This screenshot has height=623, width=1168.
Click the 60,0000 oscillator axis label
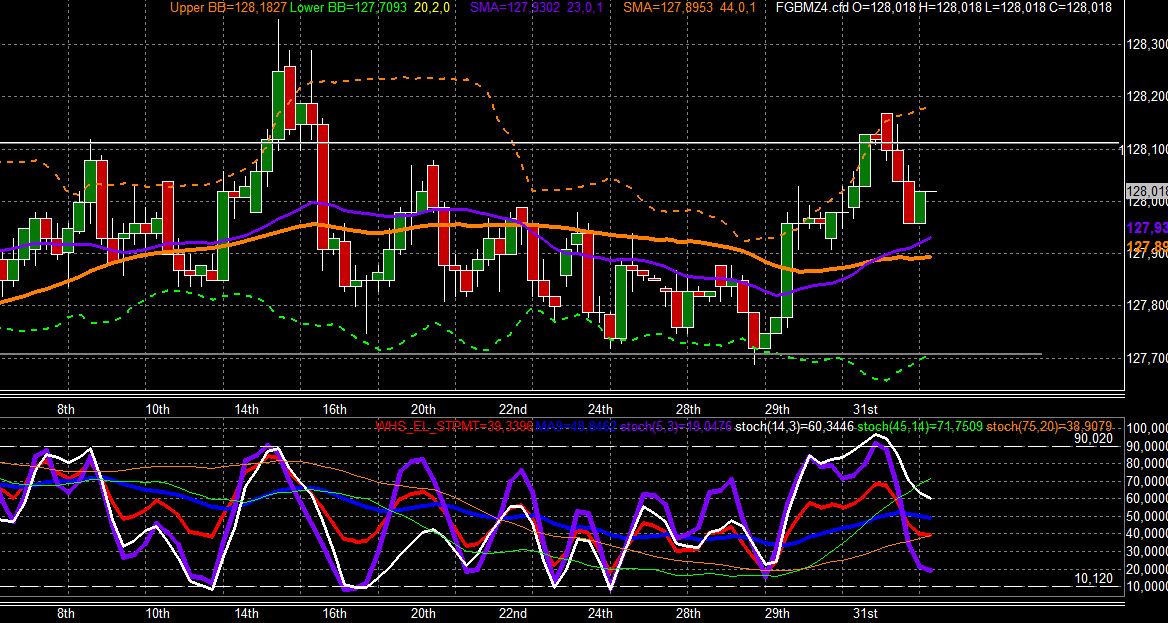[1148, 499]
